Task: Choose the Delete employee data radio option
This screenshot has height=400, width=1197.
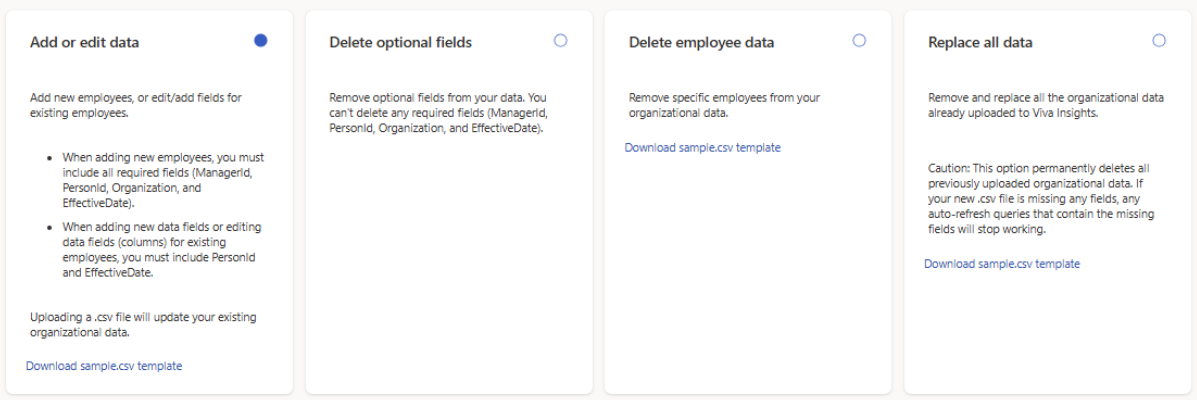Action: click(x=859, y=41)
